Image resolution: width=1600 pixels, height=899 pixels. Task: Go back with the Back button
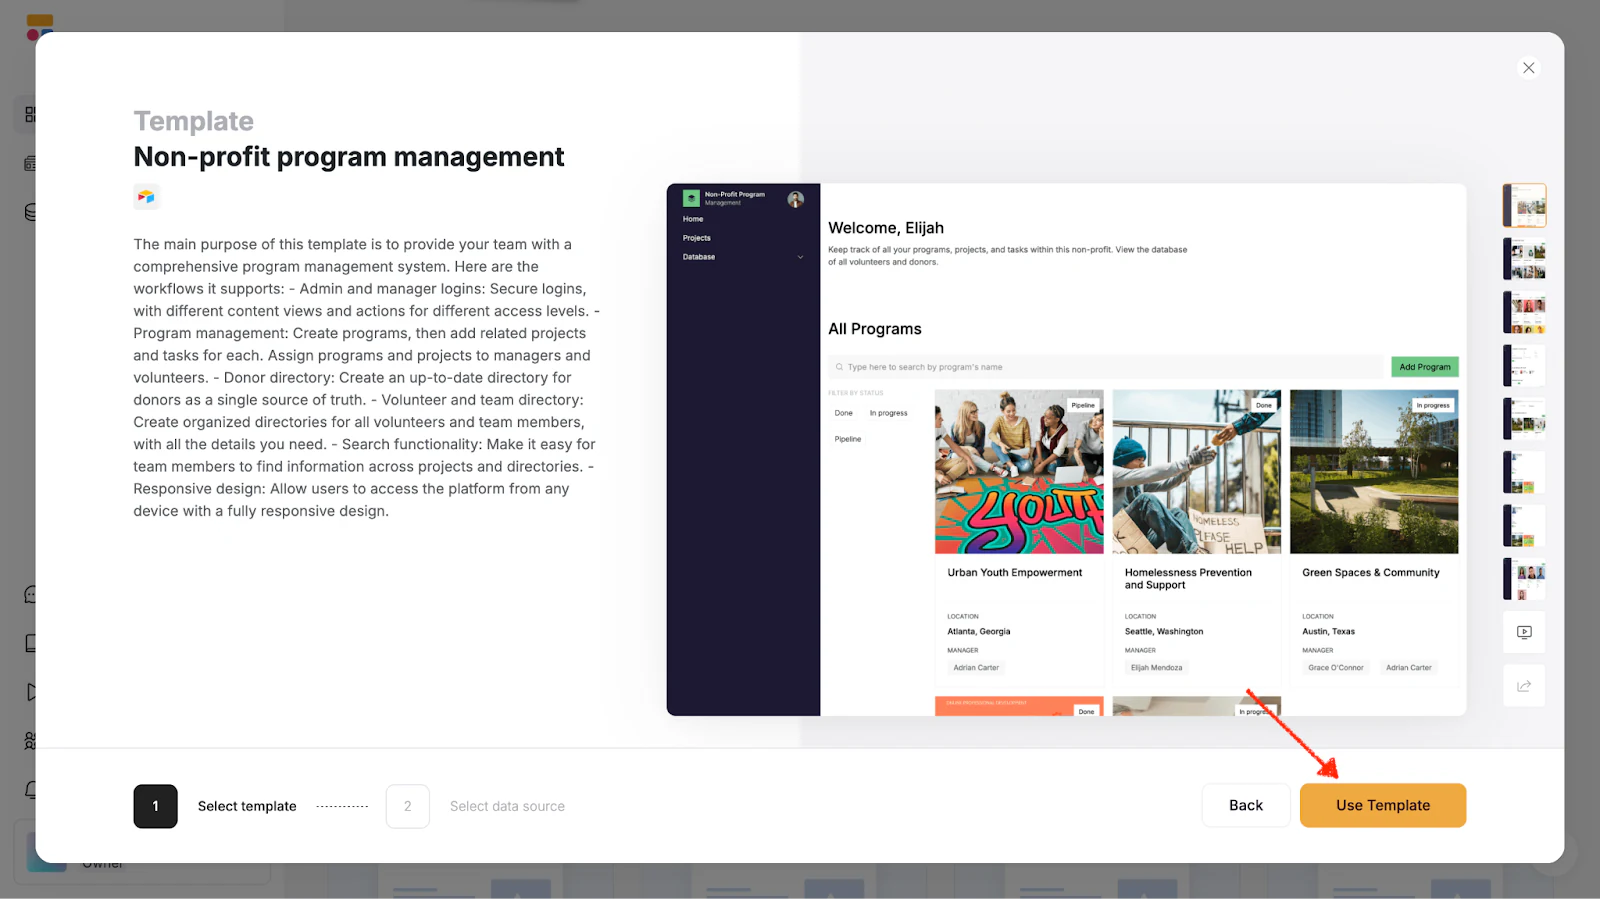coord(1246,805)
